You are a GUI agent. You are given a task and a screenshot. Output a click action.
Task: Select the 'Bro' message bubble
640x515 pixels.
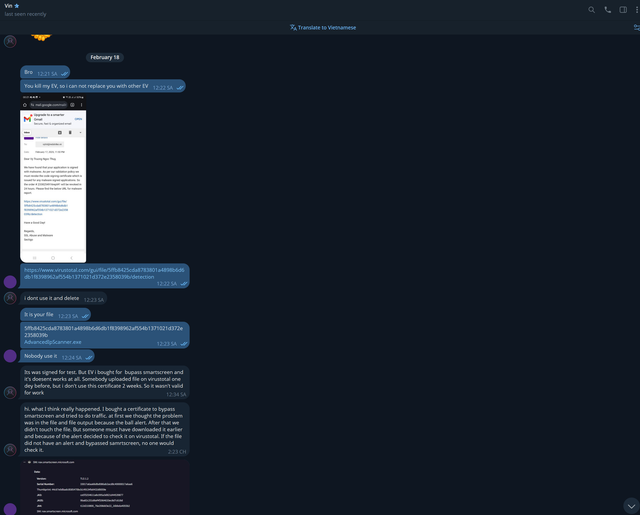click(x=45, y=72)
